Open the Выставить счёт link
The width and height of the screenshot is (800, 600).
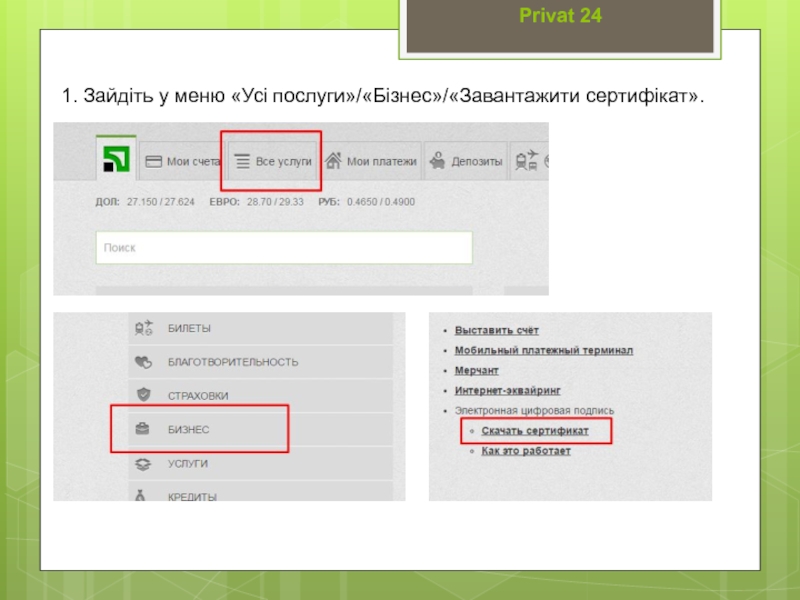pos(496,330)
